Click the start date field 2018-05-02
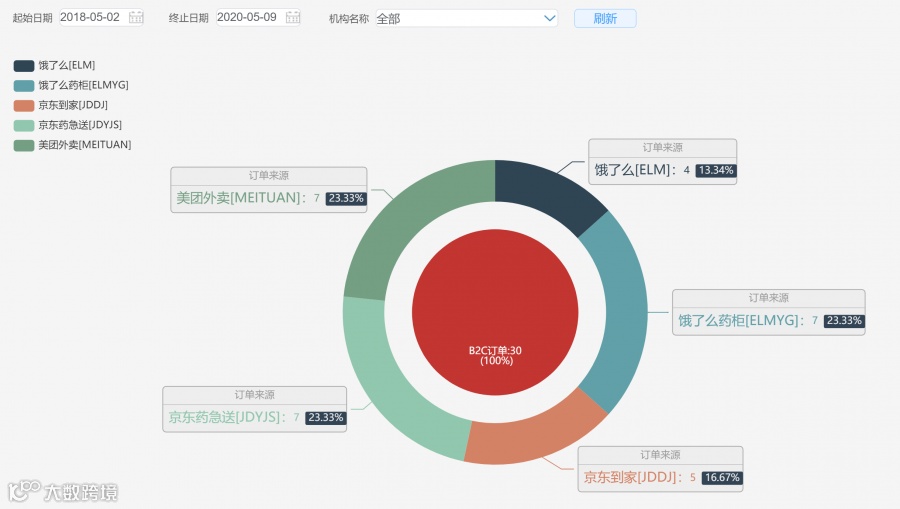 click(x=101, y=17)
